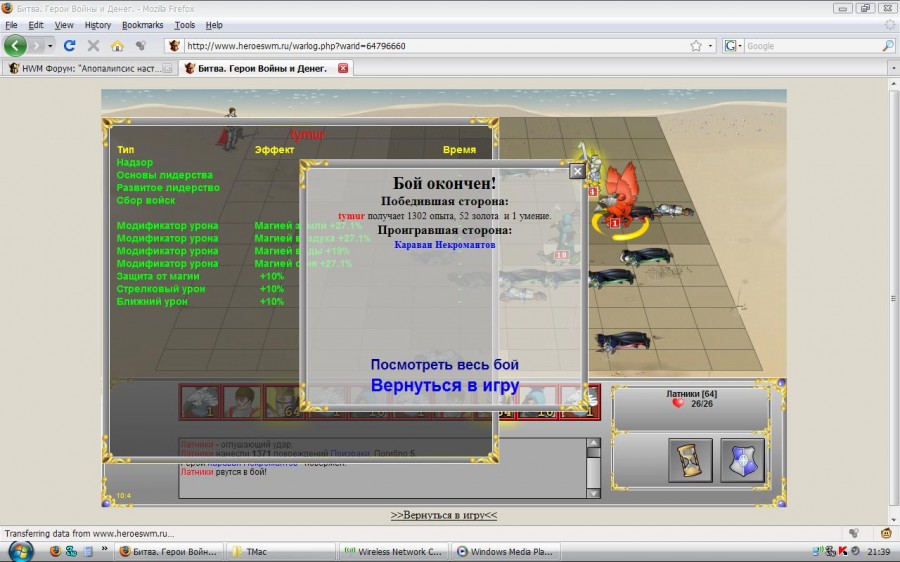The image size is (900, 562).
Task: Switch to the HWM Форум tab
Action: 90,68
